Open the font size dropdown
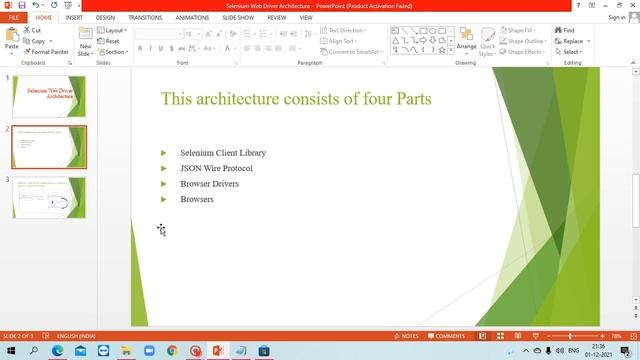This screenshot has width=640, height=360. tap(199, 34)
